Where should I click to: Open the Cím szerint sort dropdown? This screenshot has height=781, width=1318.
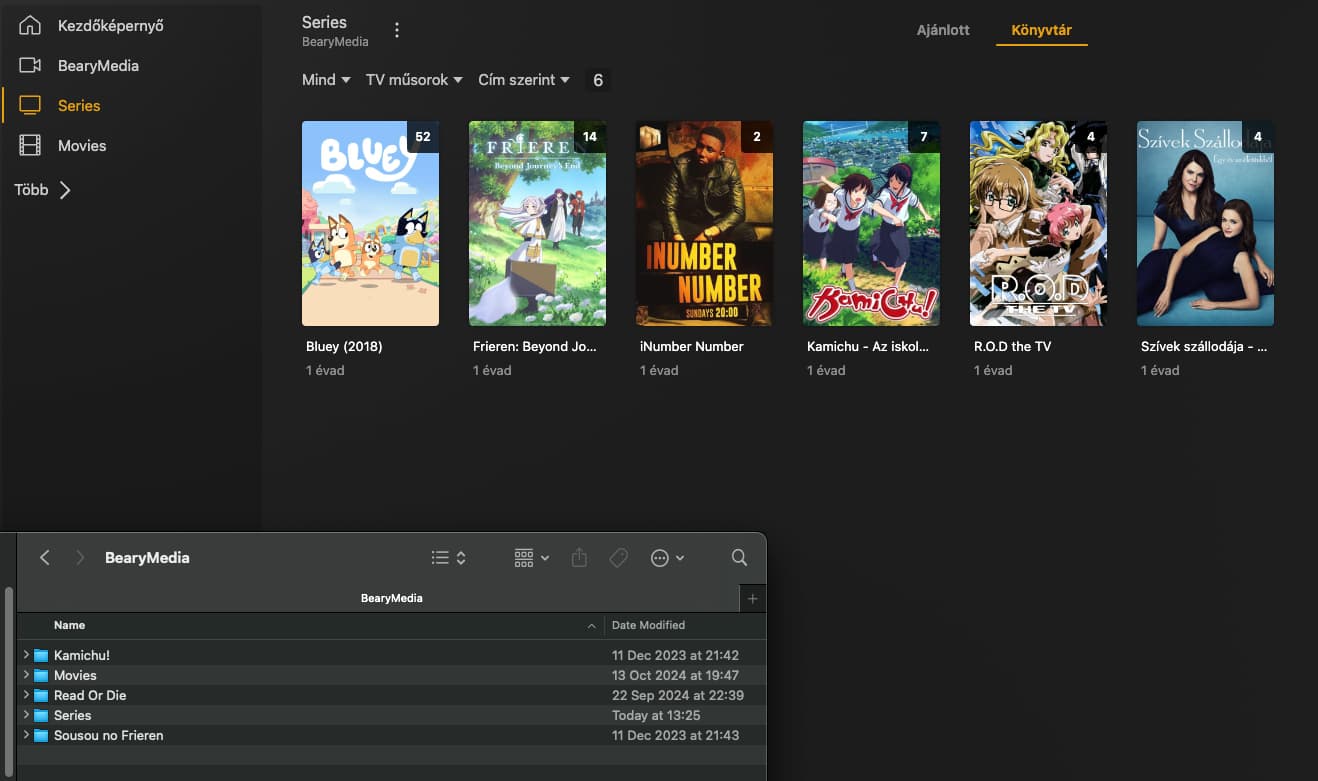[524, 80]
